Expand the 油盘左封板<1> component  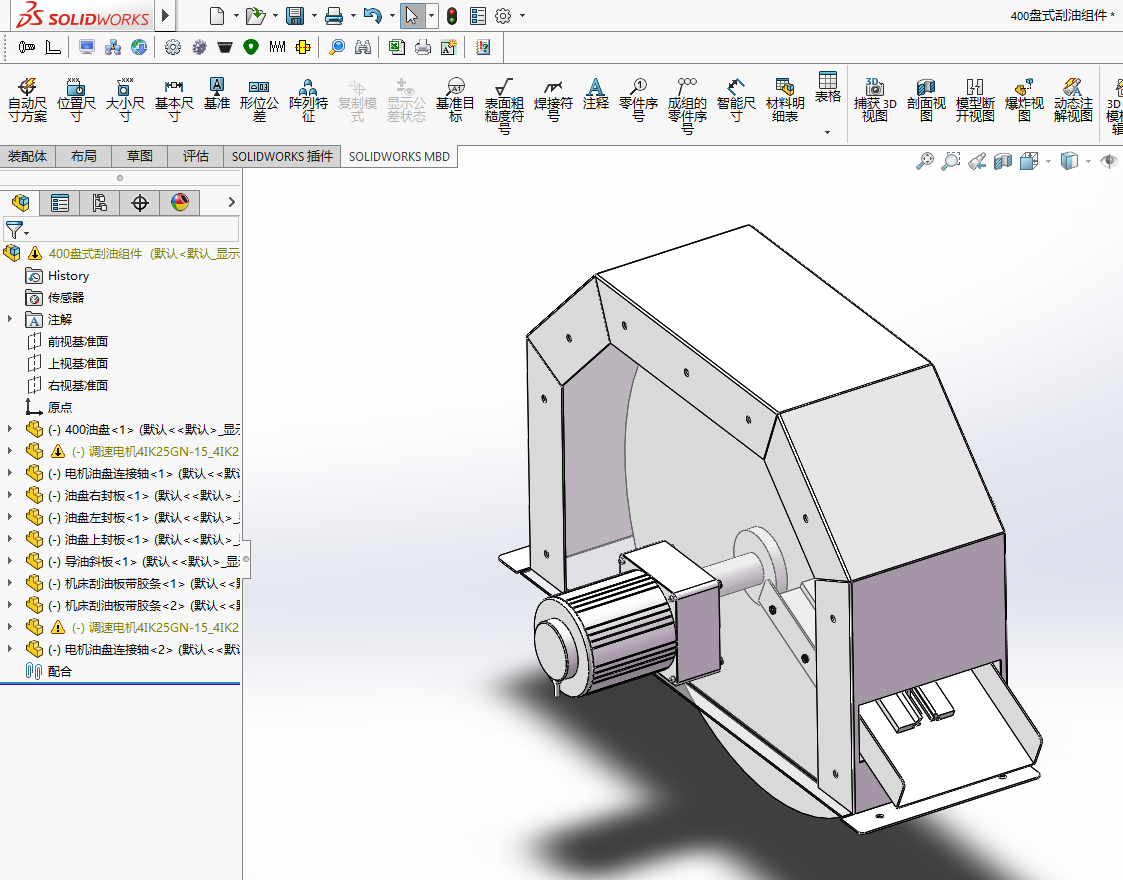click(10, 517)
